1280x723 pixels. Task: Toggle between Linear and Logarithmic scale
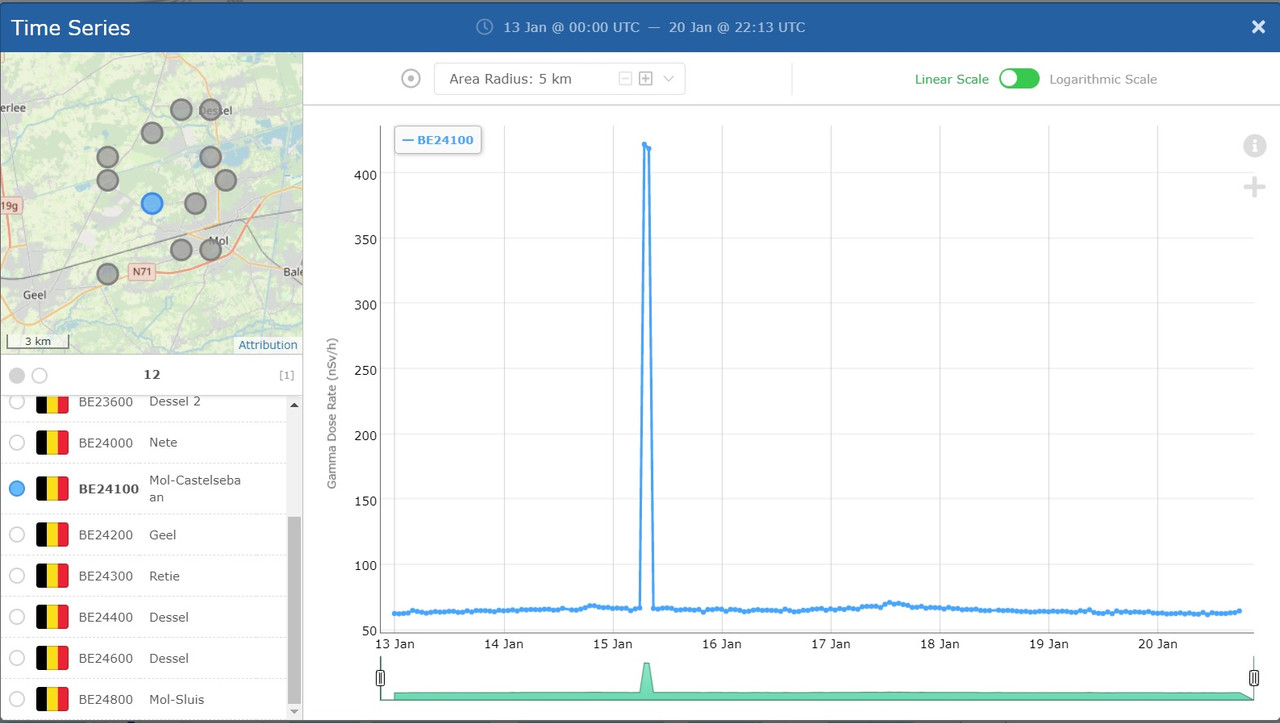[x=1019, y=79]
